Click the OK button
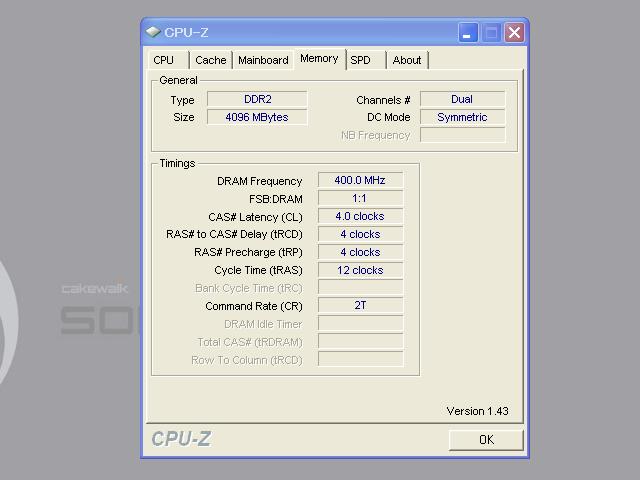 click(486, 440)
